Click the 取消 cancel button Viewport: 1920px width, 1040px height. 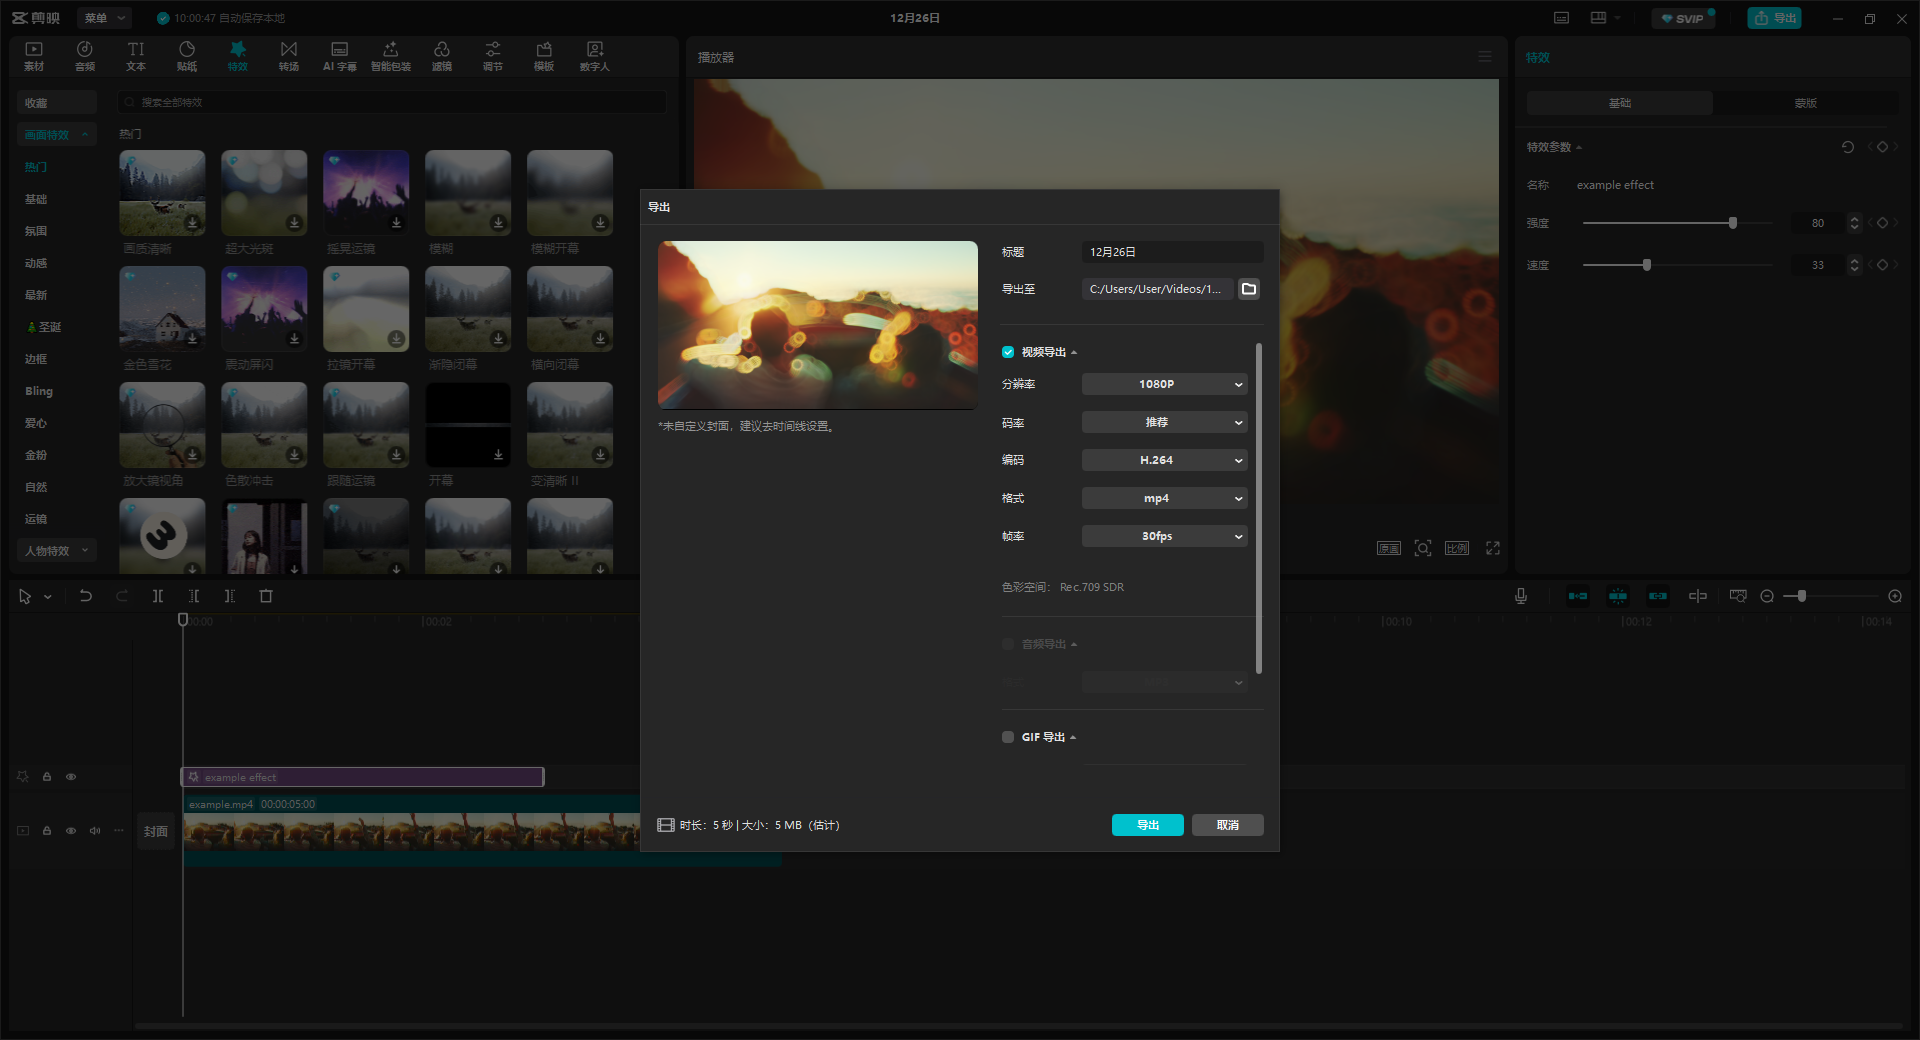click(1227, 825)
